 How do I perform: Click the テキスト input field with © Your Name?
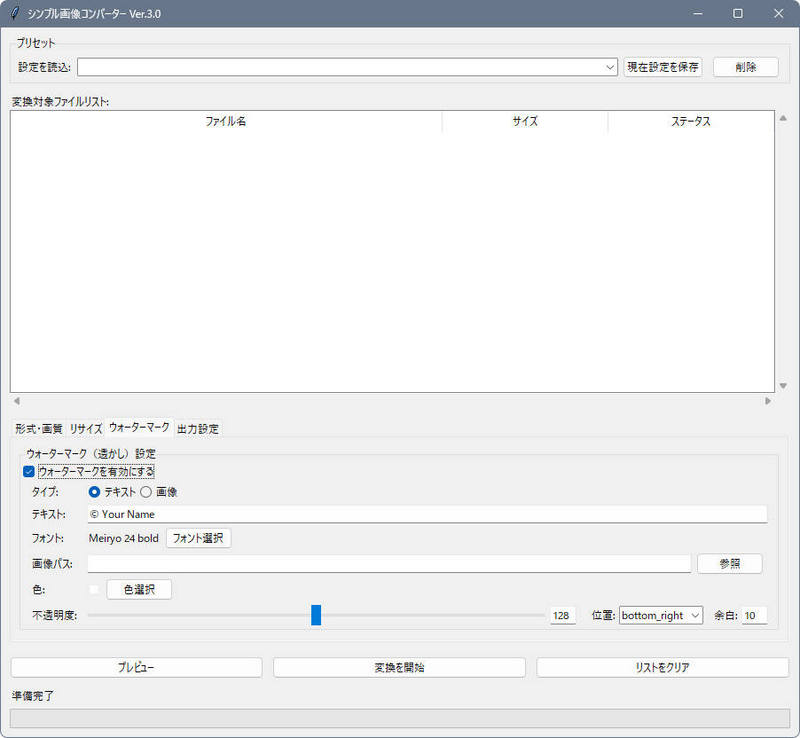click(x=427, y=514)
